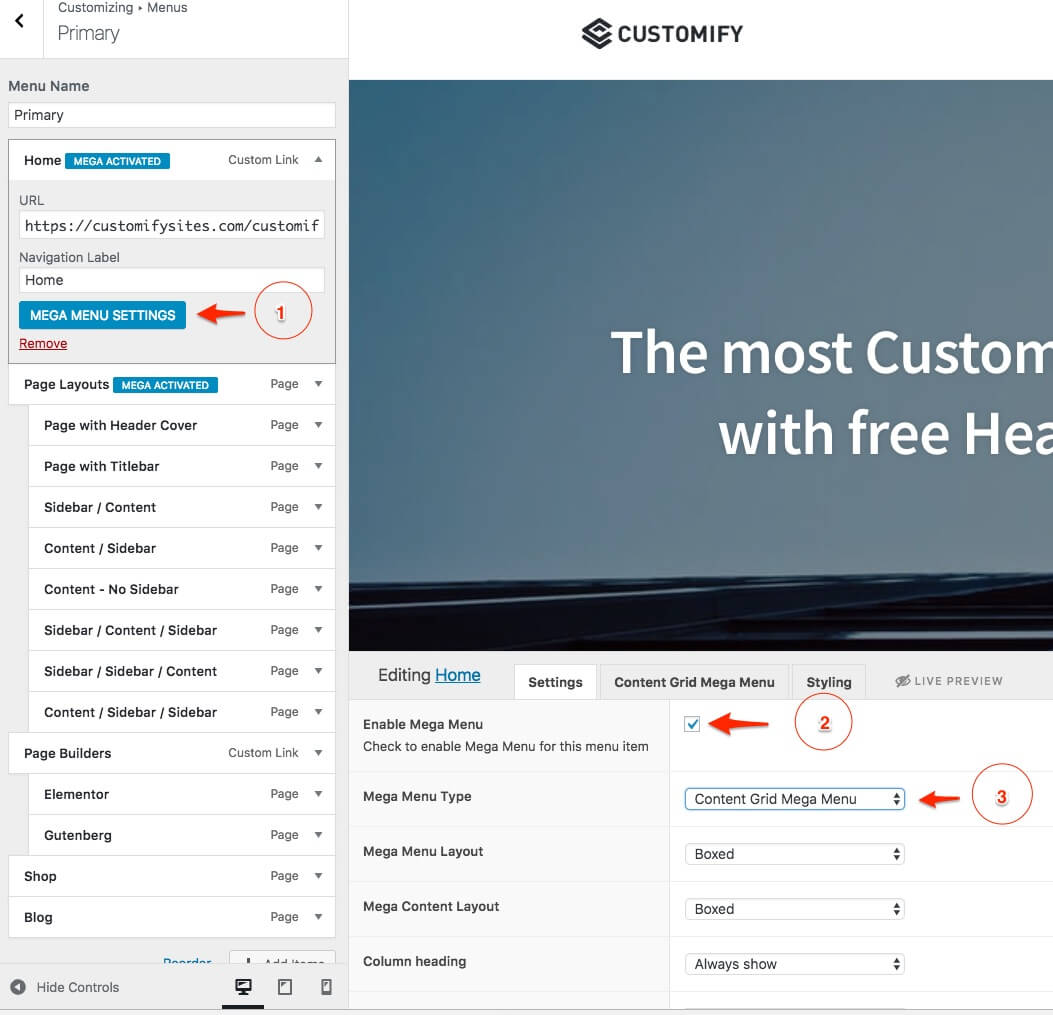Remove the Home menu item

tap(43, 343)
